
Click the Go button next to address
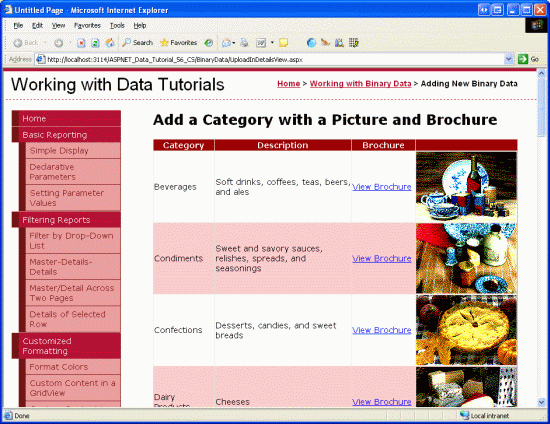click(528, 59)
